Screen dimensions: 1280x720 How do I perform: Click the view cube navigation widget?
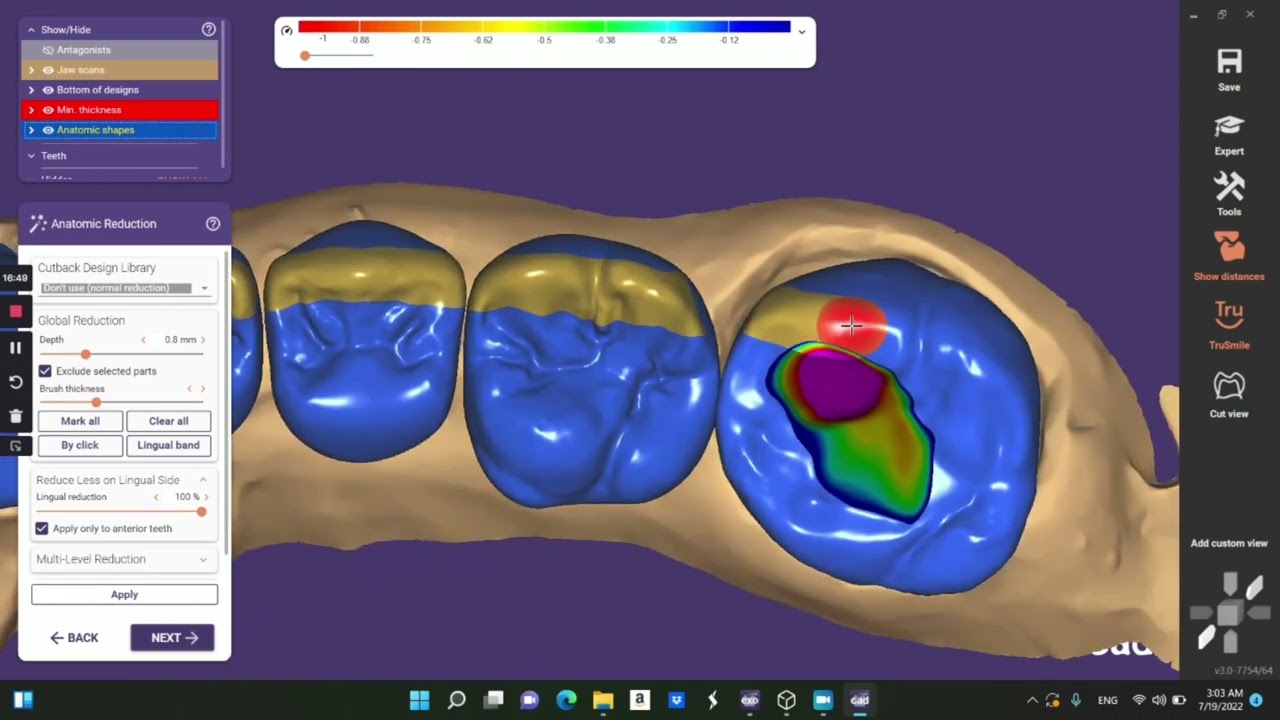pos(1230,612)
